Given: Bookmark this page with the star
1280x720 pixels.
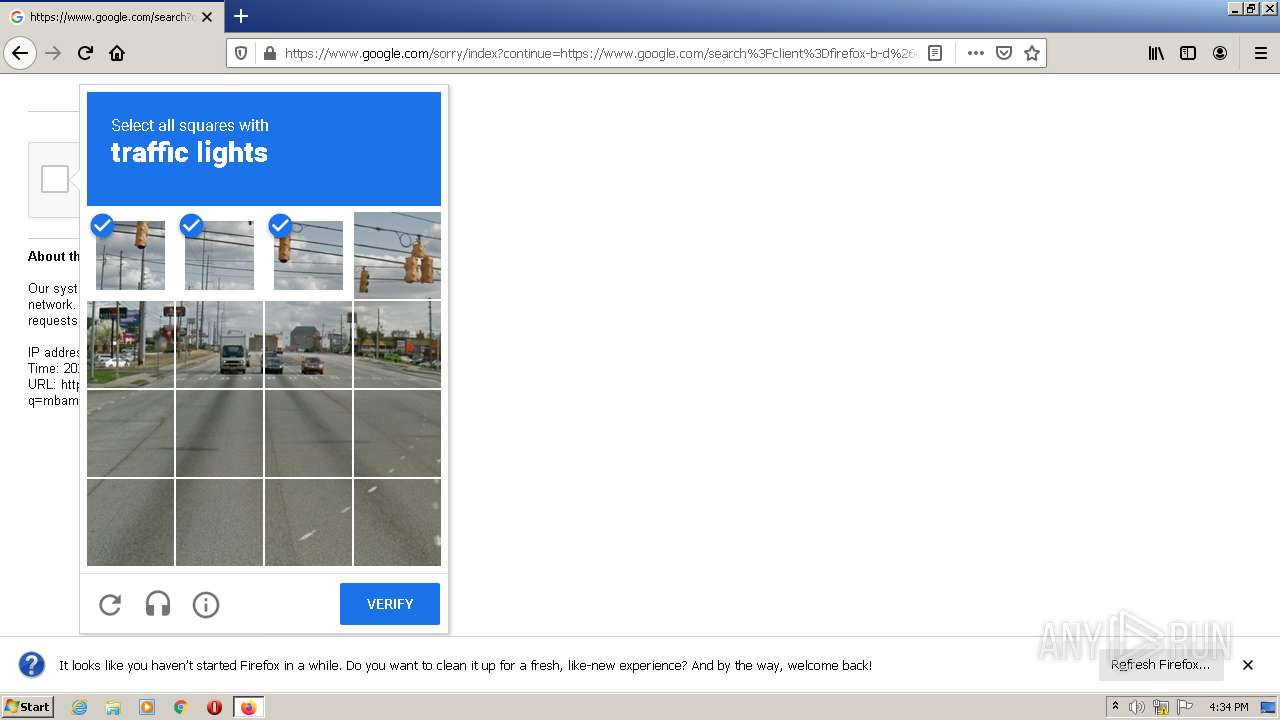Looking at the screenshot, I should click(x=1032, y=53).
